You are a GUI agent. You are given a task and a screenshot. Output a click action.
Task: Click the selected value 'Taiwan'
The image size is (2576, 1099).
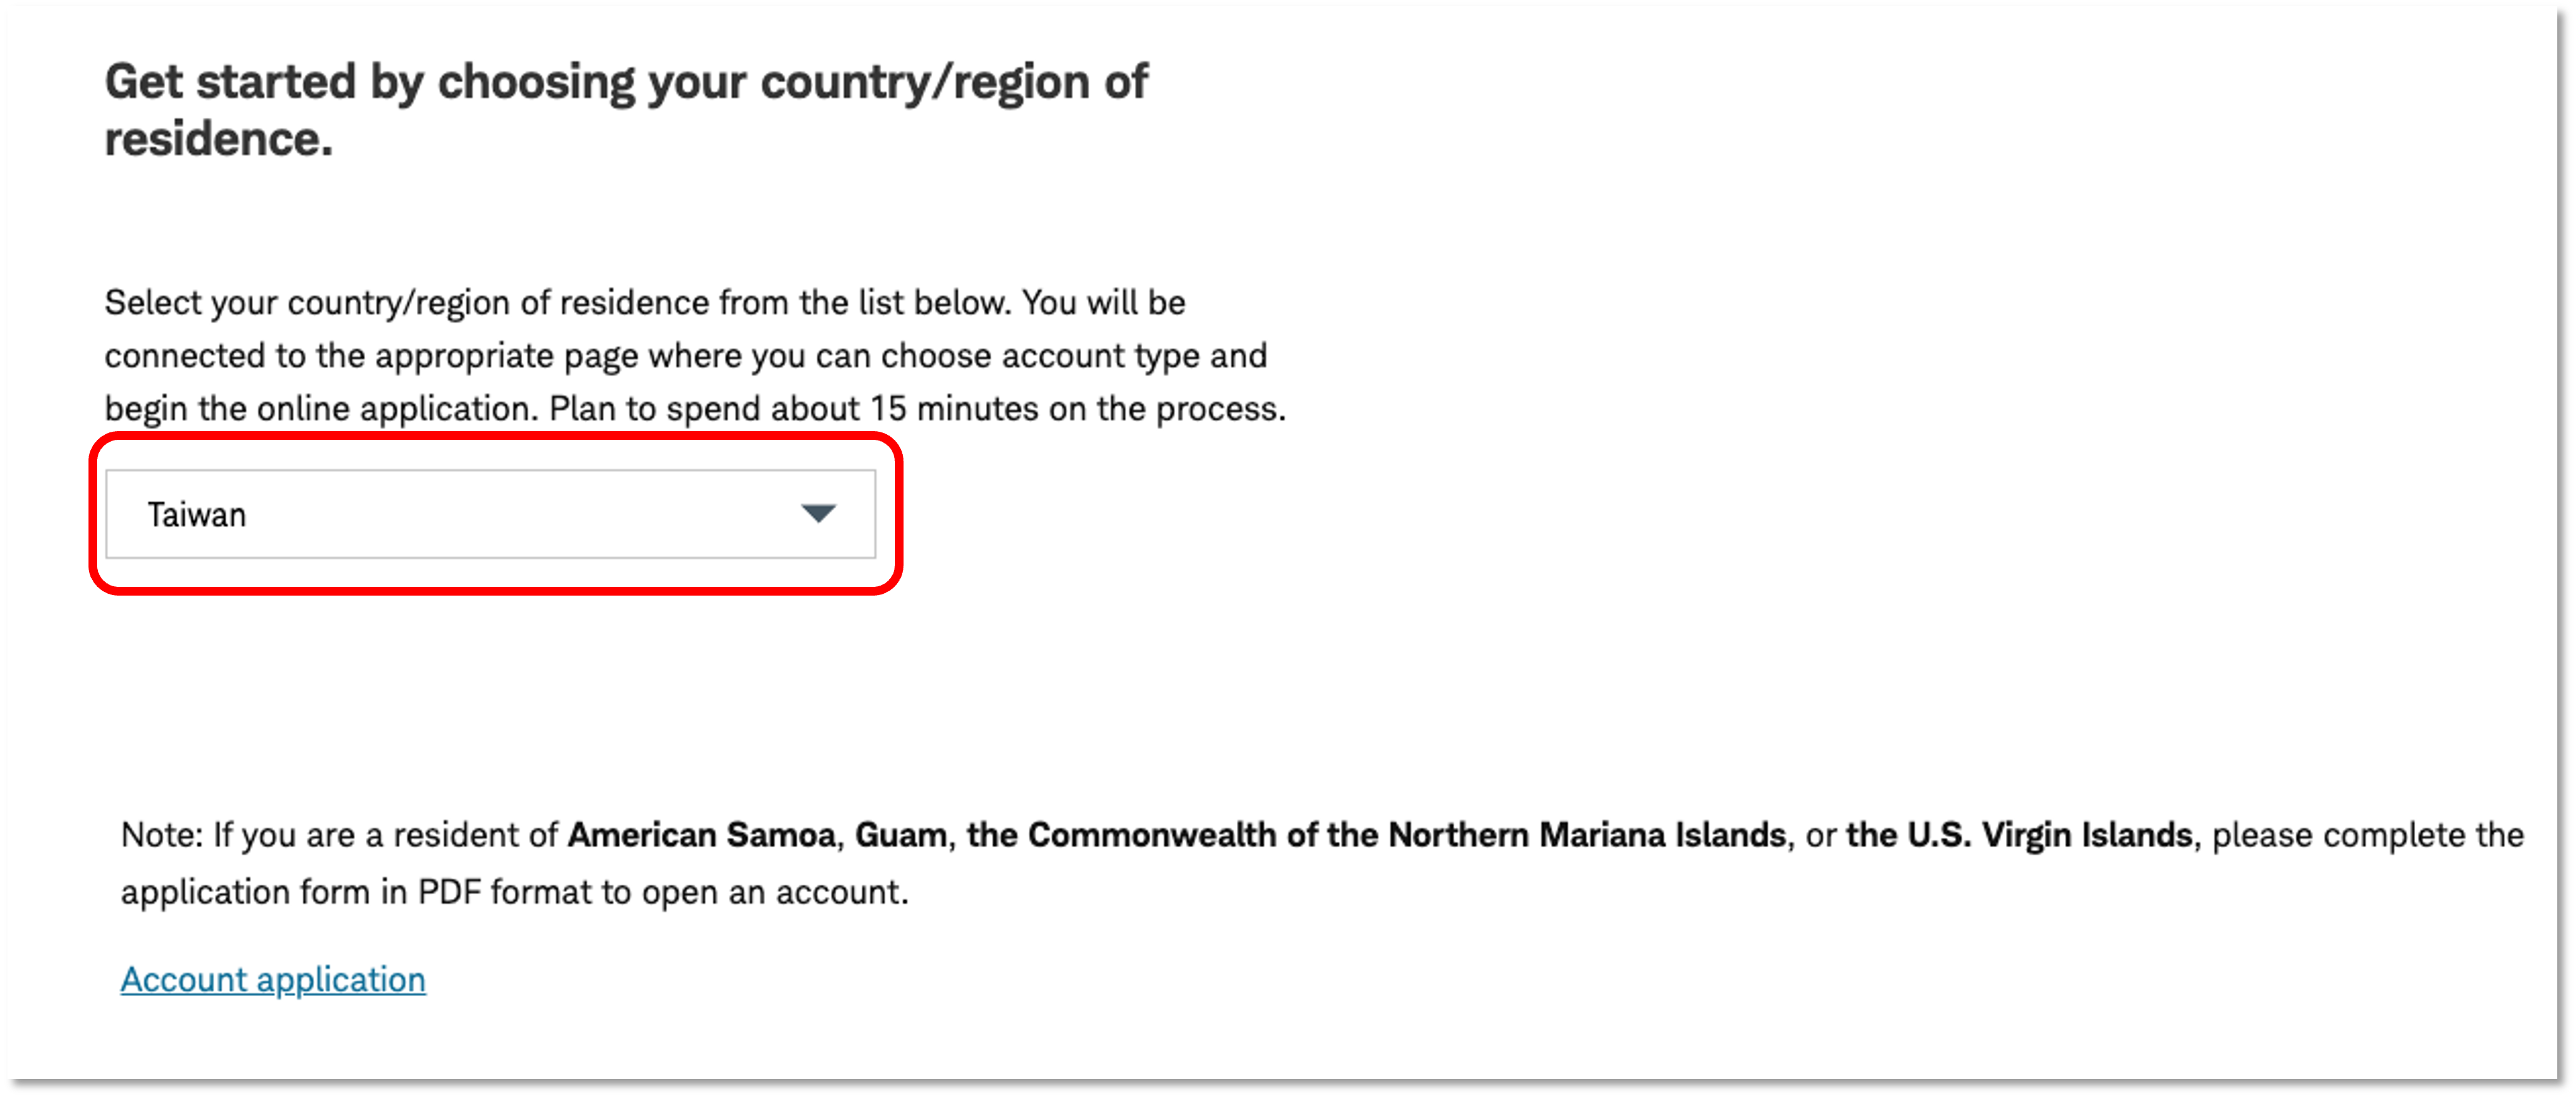(x=197, y=515)
